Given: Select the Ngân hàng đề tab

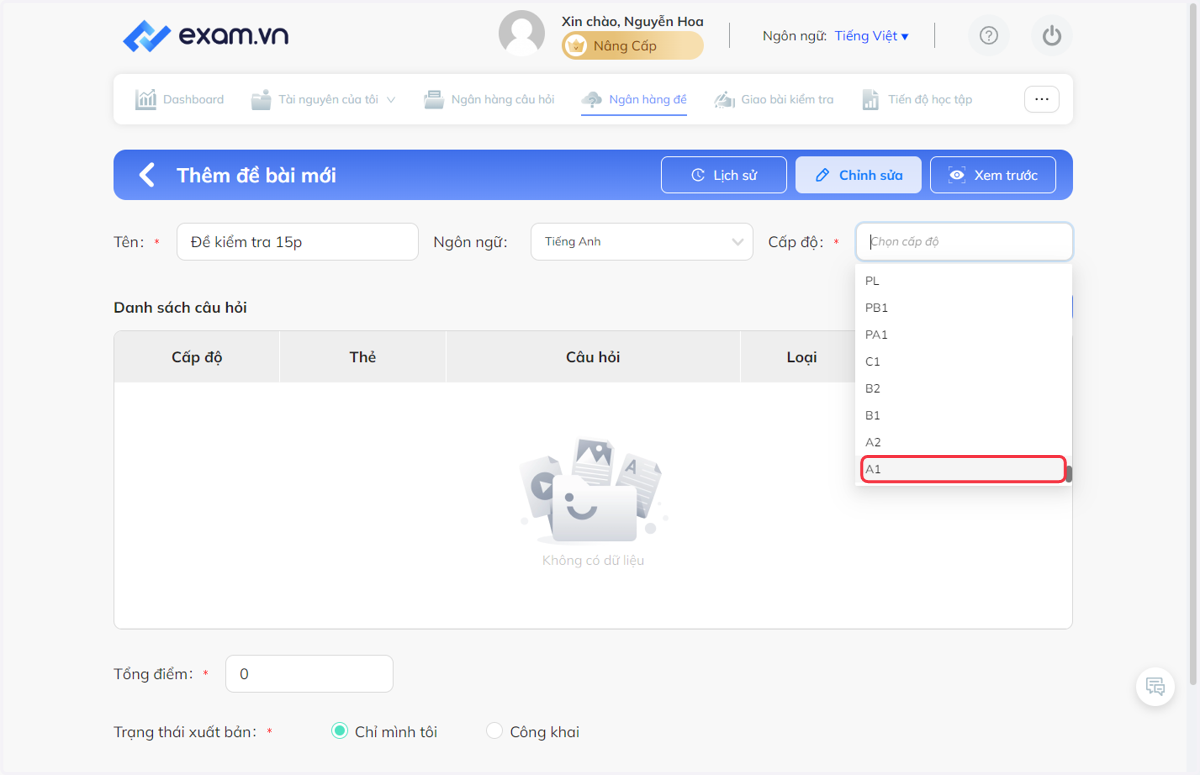Looking at the screenshot, I should pyautogui.click(x=634, y=99).
